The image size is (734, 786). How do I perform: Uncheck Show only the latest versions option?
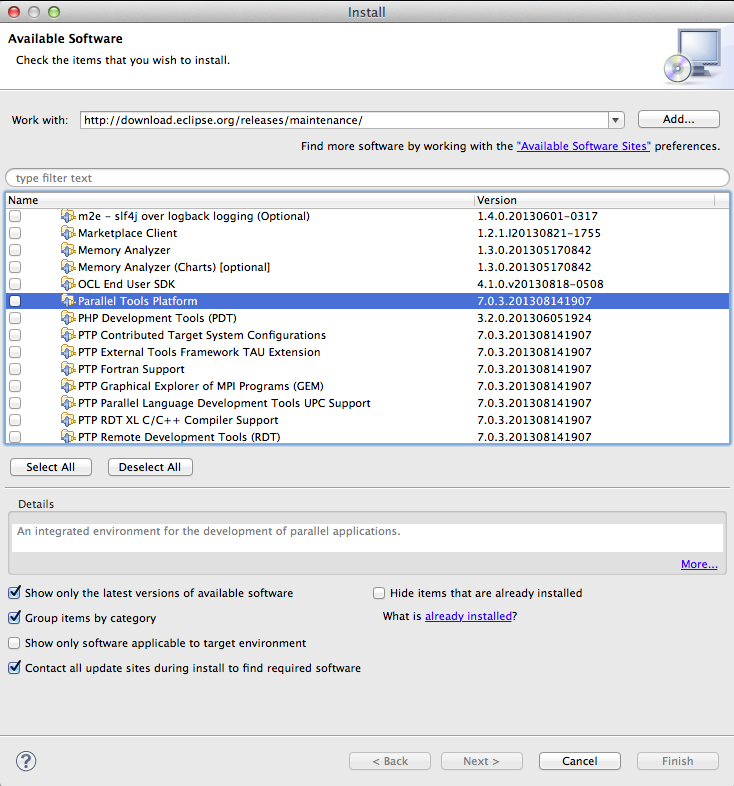15,593
